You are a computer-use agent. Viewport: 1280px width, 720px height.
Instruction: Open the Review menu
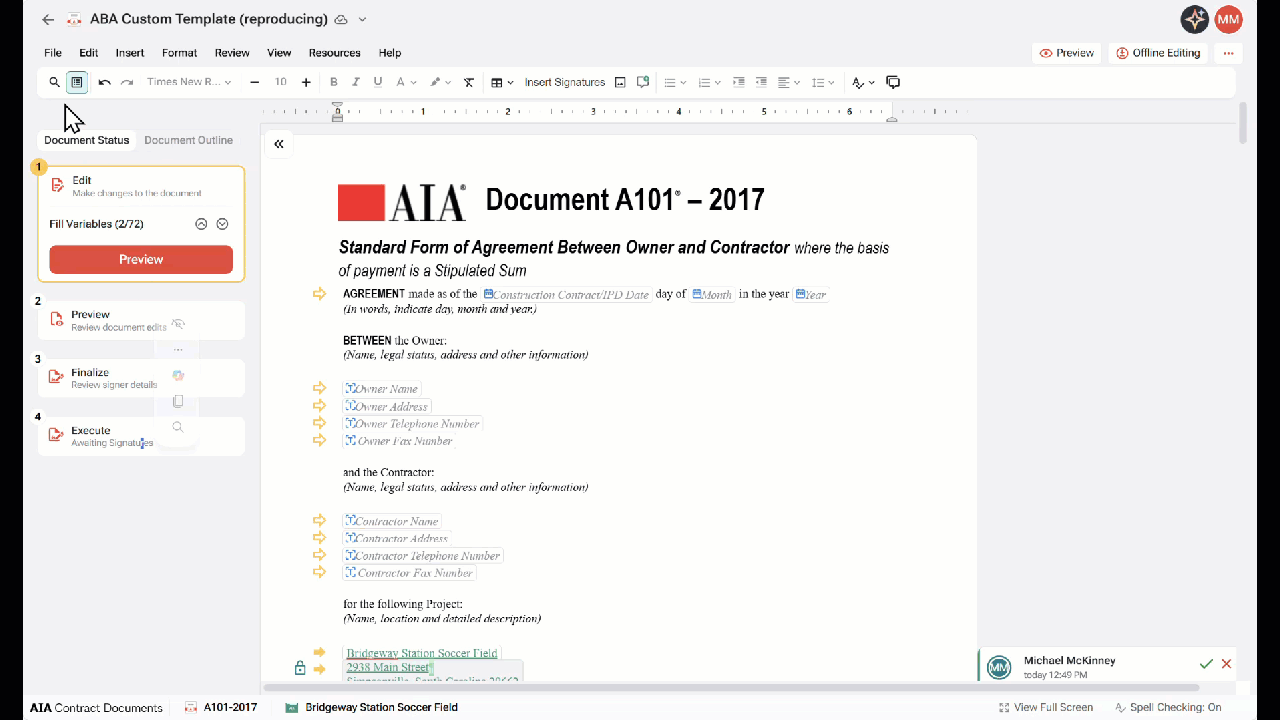(x=232, y=53)
